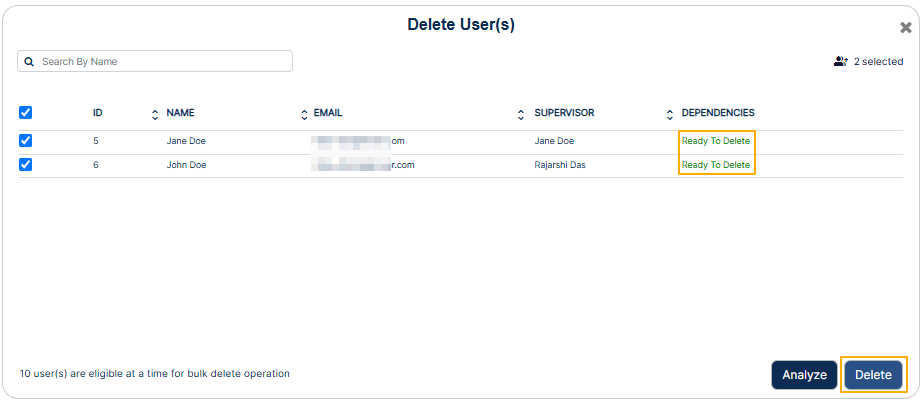The image size is (922, 402).
Task: Sort the table by Name column
Action: coord(304,115)
